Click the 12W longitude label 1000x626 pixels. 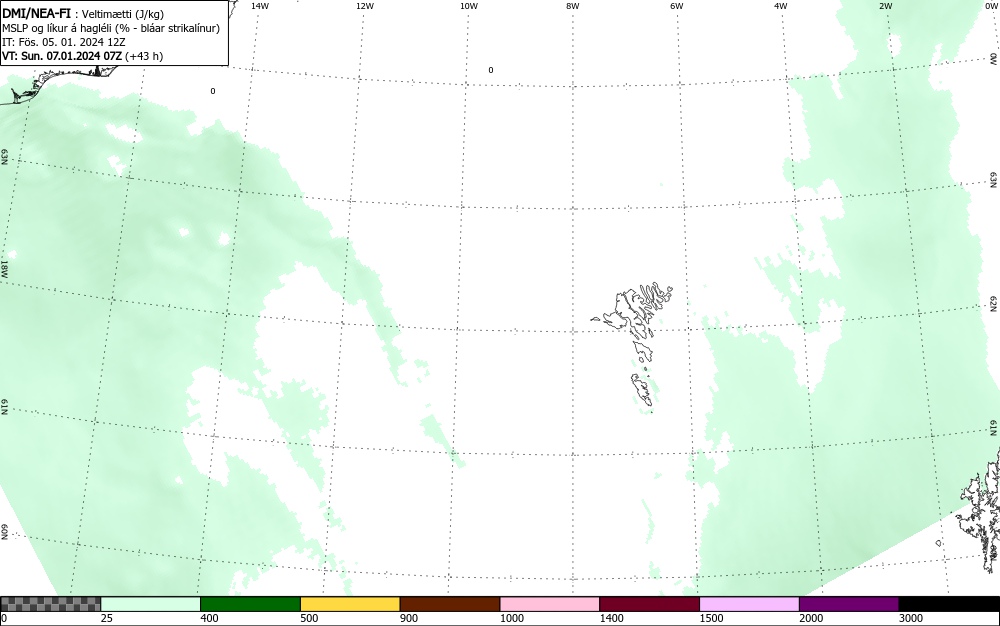pos(364,6)
